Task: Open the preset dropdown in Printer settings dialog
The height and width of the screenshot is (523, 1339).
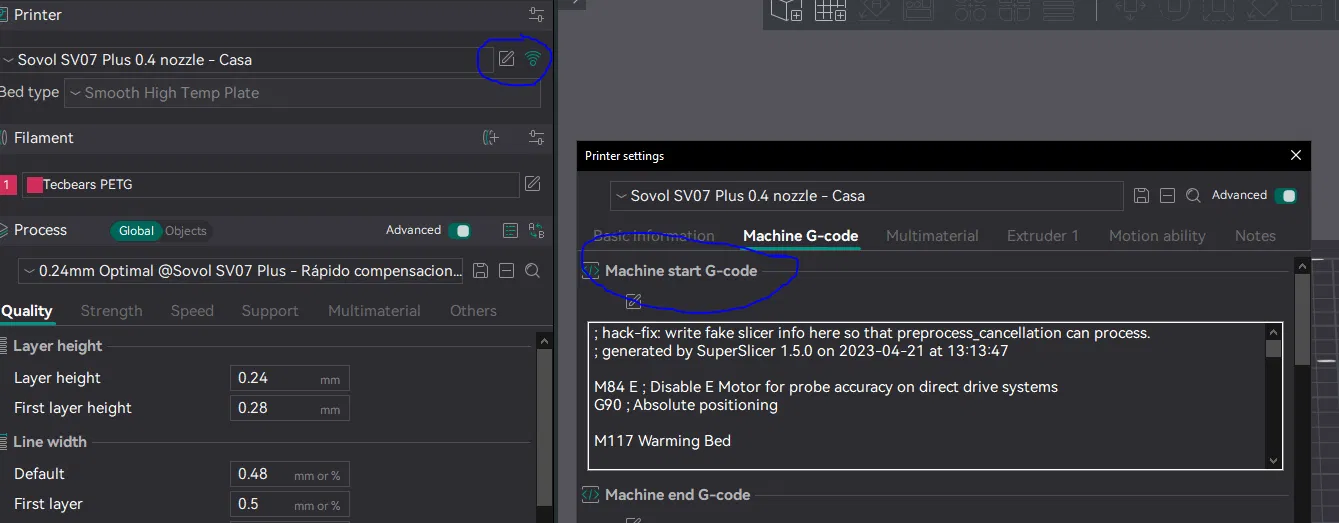Action: [x=867, y=196]
